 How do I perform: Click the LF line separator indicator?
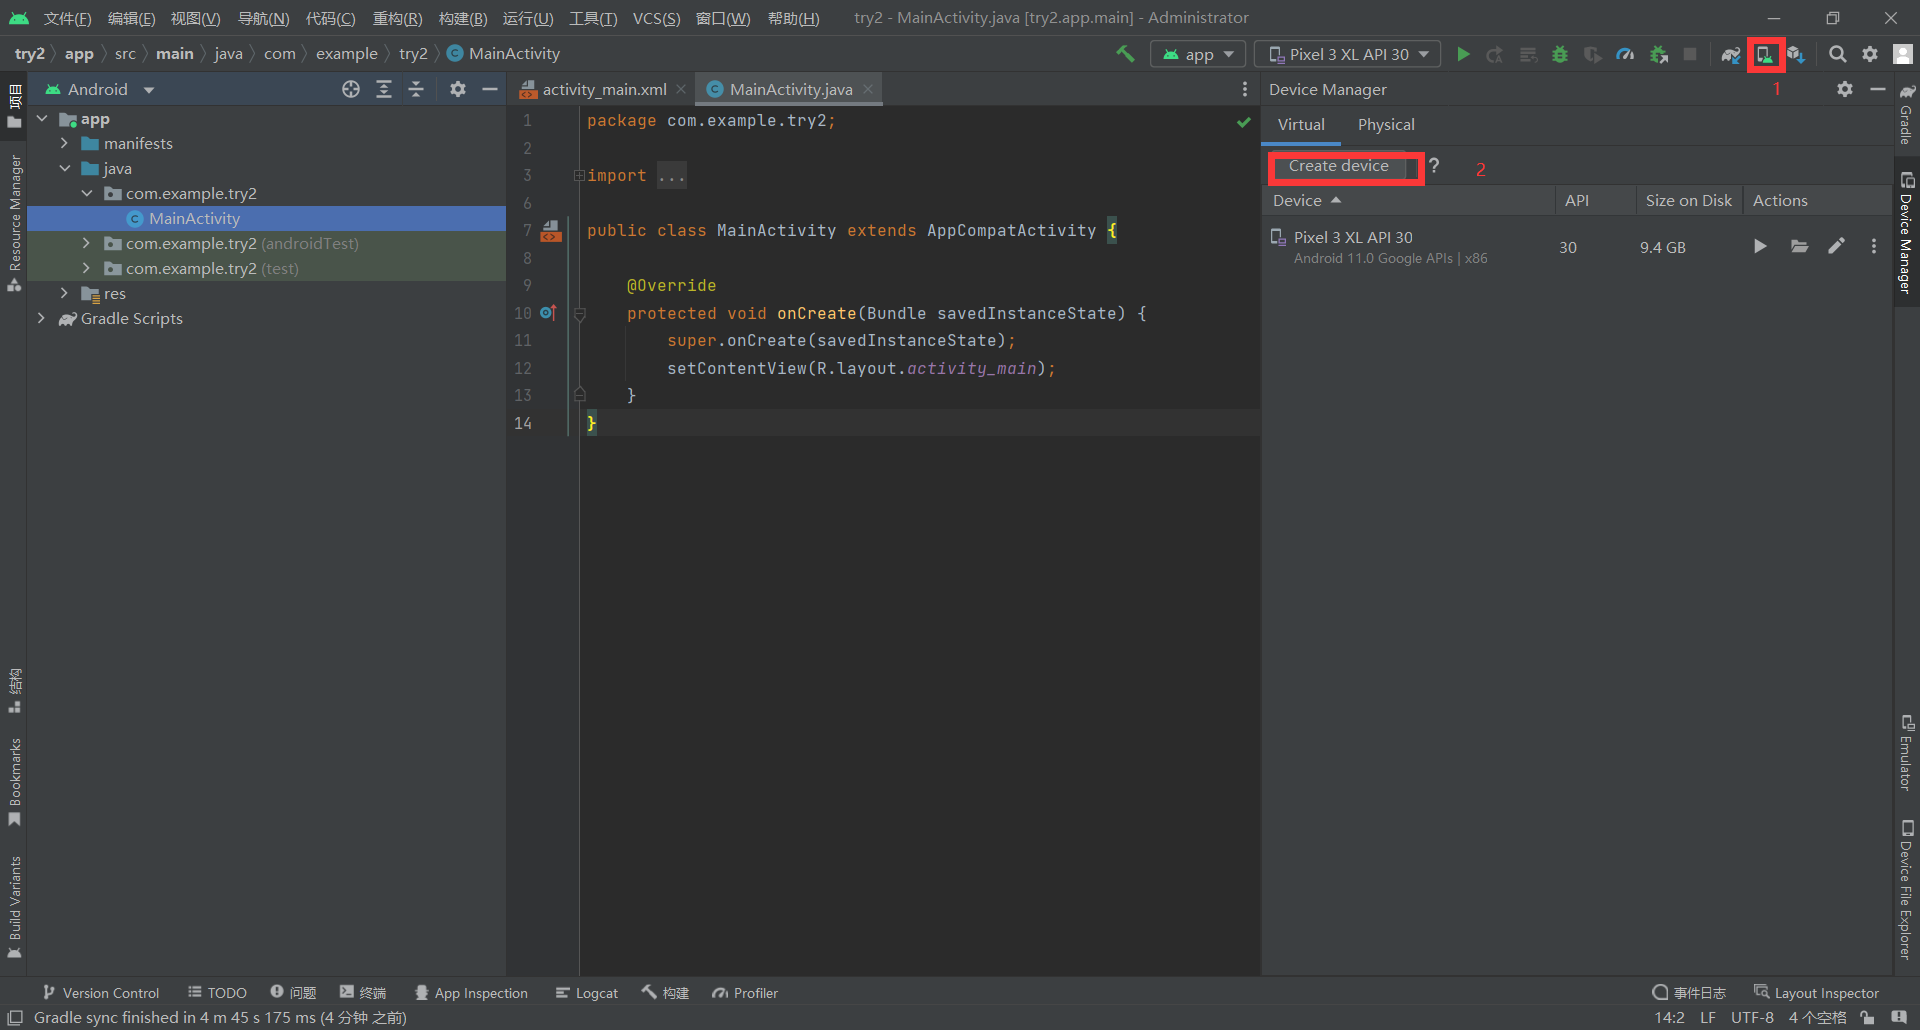point(1708,1018)
